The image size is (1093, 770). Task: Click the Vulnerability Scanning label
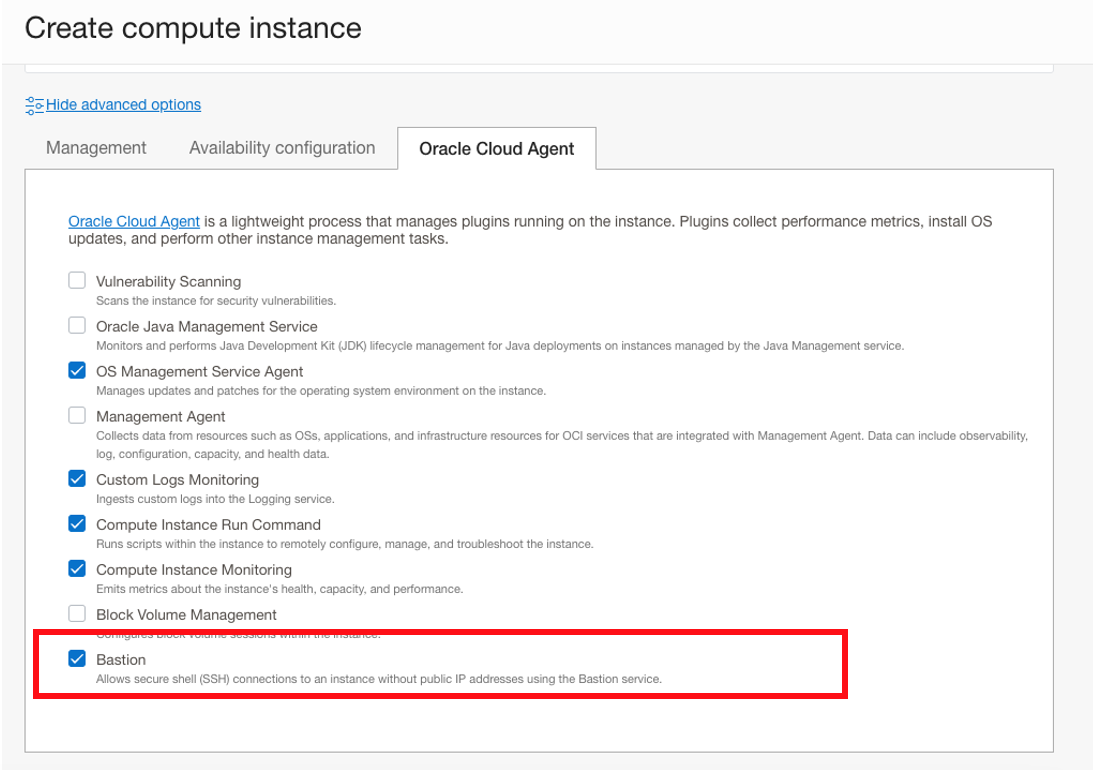tap(169, 282)
